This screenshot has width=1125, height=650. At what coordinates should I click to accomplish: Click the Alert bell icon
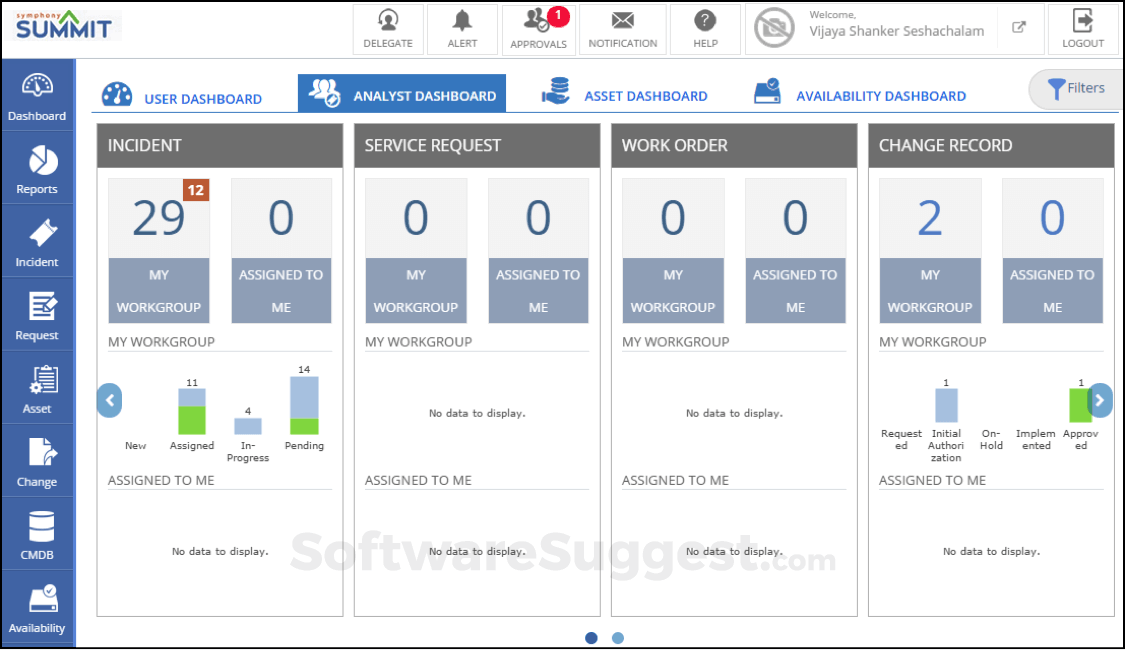point(462,29)
